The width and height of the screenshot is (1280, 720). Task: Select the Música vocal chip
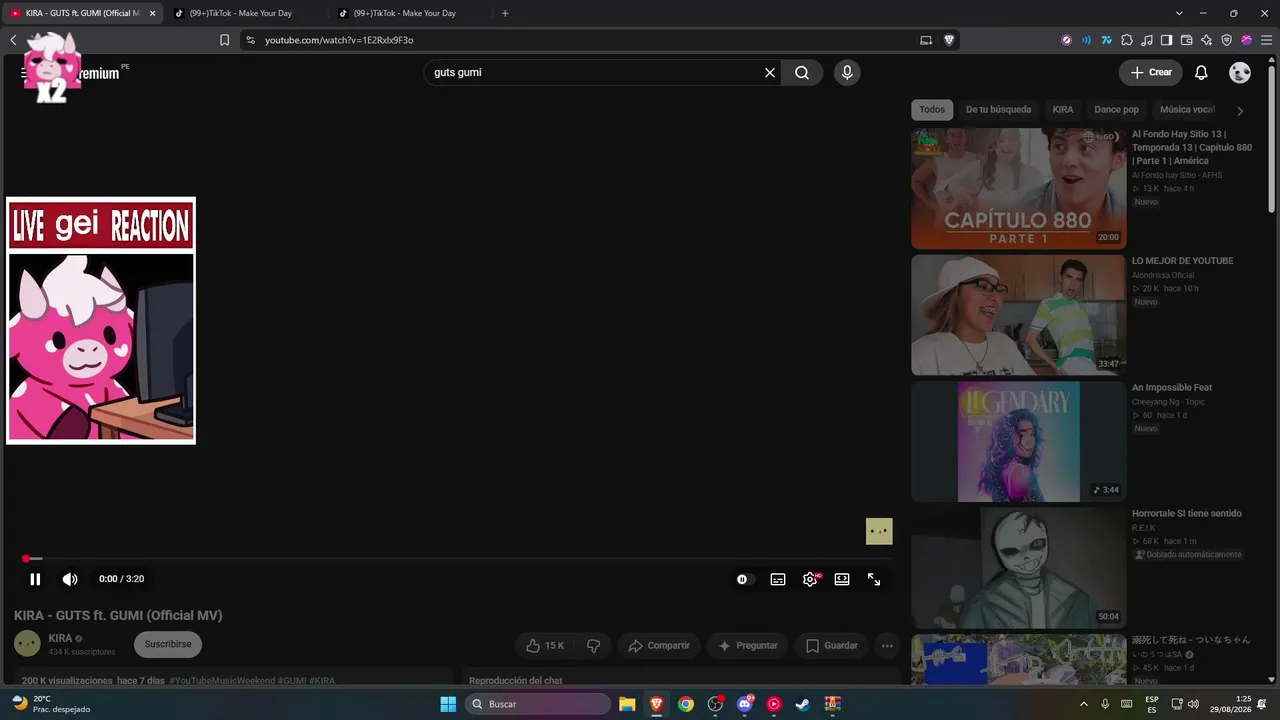coord(1187,110)
